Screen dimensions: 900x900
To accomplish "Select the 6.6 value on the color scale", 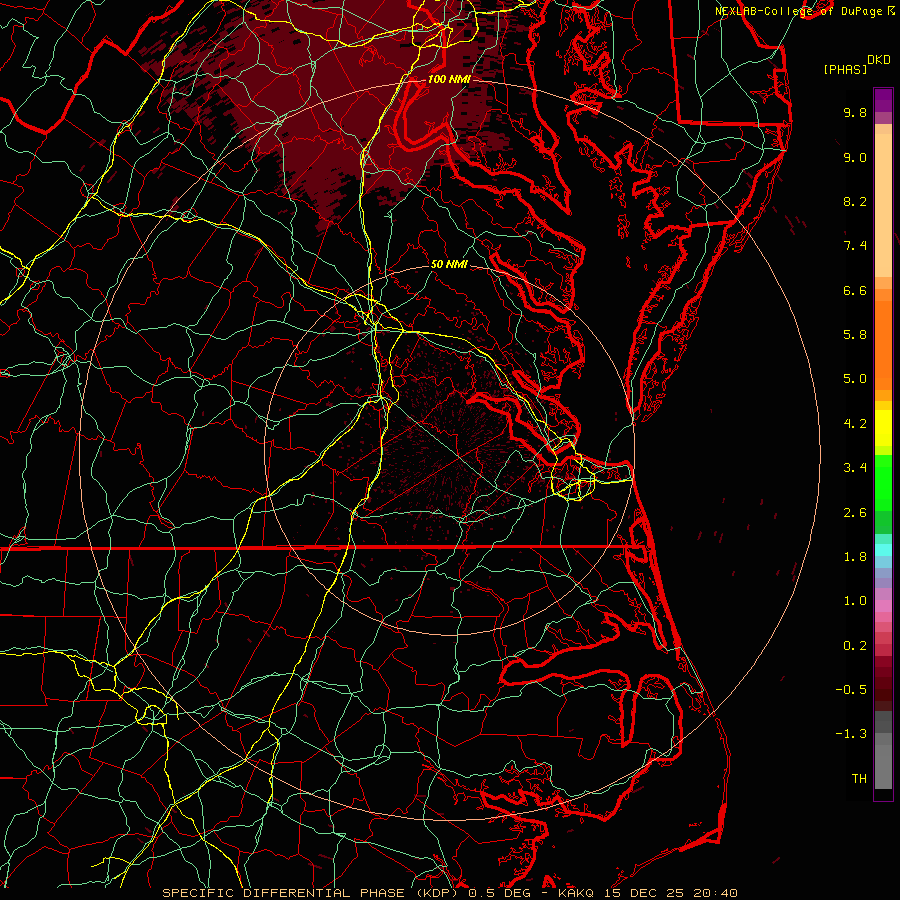I will pos(855,290).
